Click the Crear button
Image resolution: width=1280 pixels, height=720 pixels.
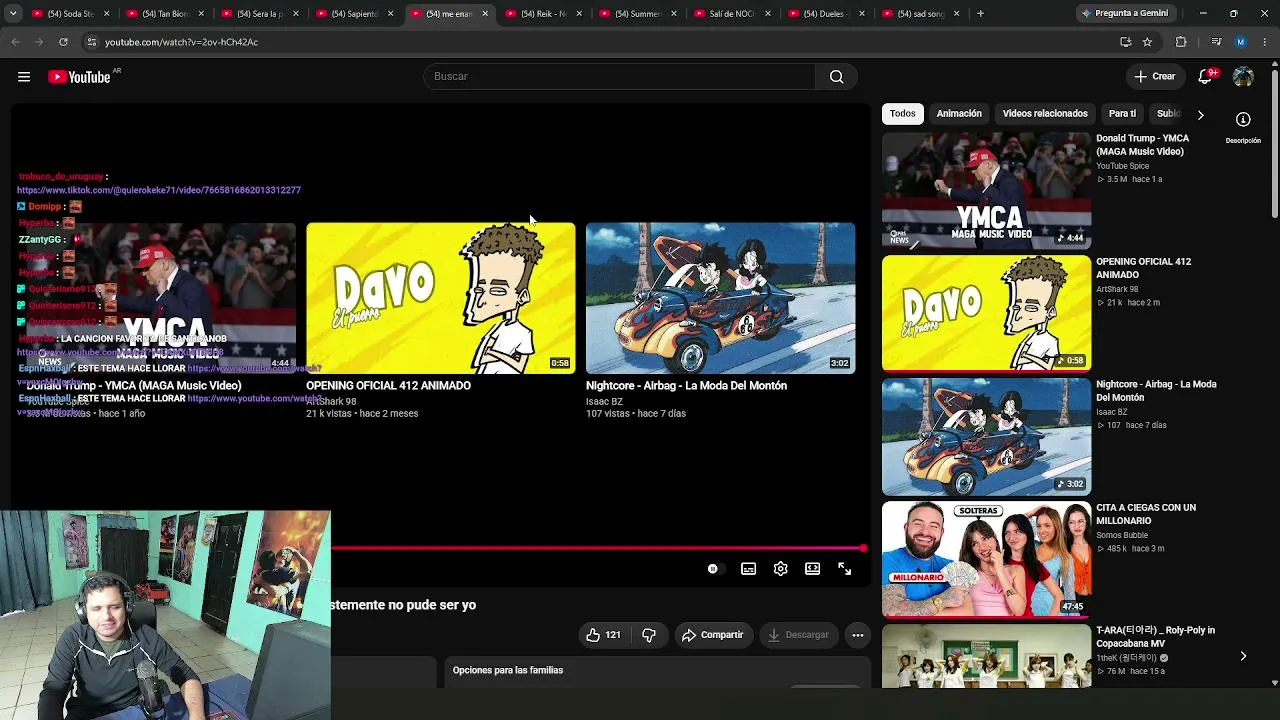tap(1154, 77)
